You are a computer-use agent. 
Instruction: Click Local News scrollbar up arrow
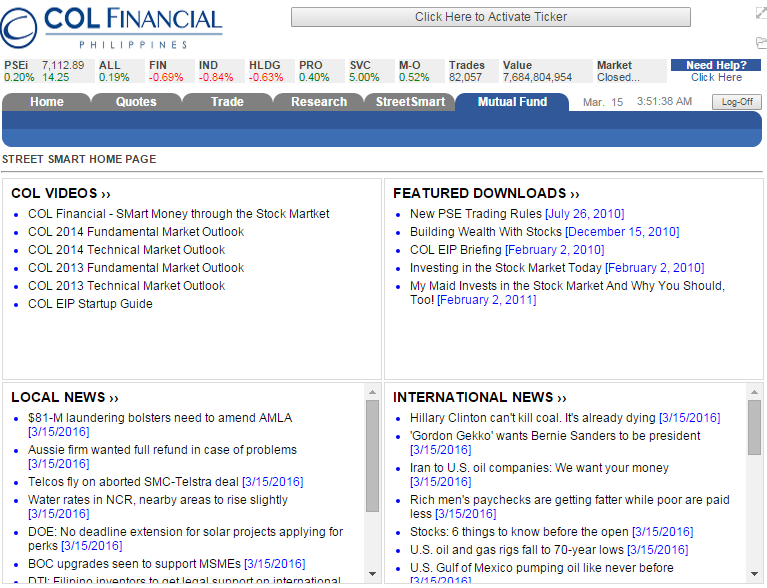tap(372, 392)
